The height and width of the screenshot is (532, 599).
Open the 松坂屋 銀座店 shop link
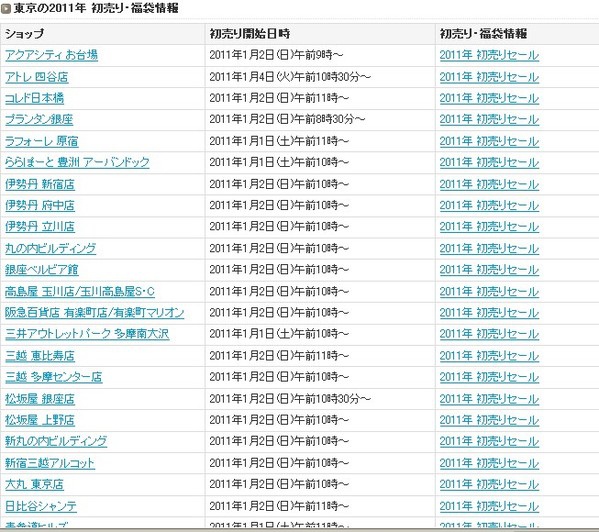[x=40, y=399]
